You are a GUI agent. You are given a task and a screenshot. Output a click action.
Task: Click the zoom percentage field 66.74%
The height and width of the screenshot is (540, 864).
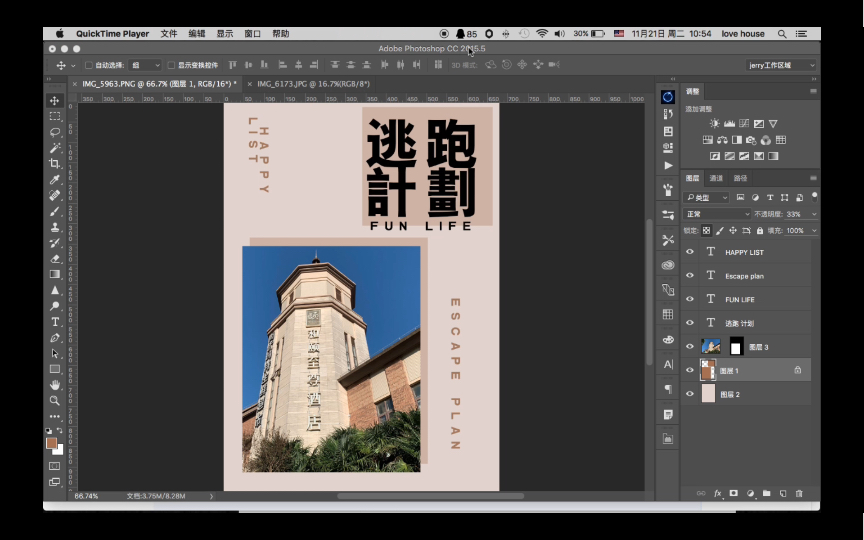pyautogui.click(x=87, y=496)
